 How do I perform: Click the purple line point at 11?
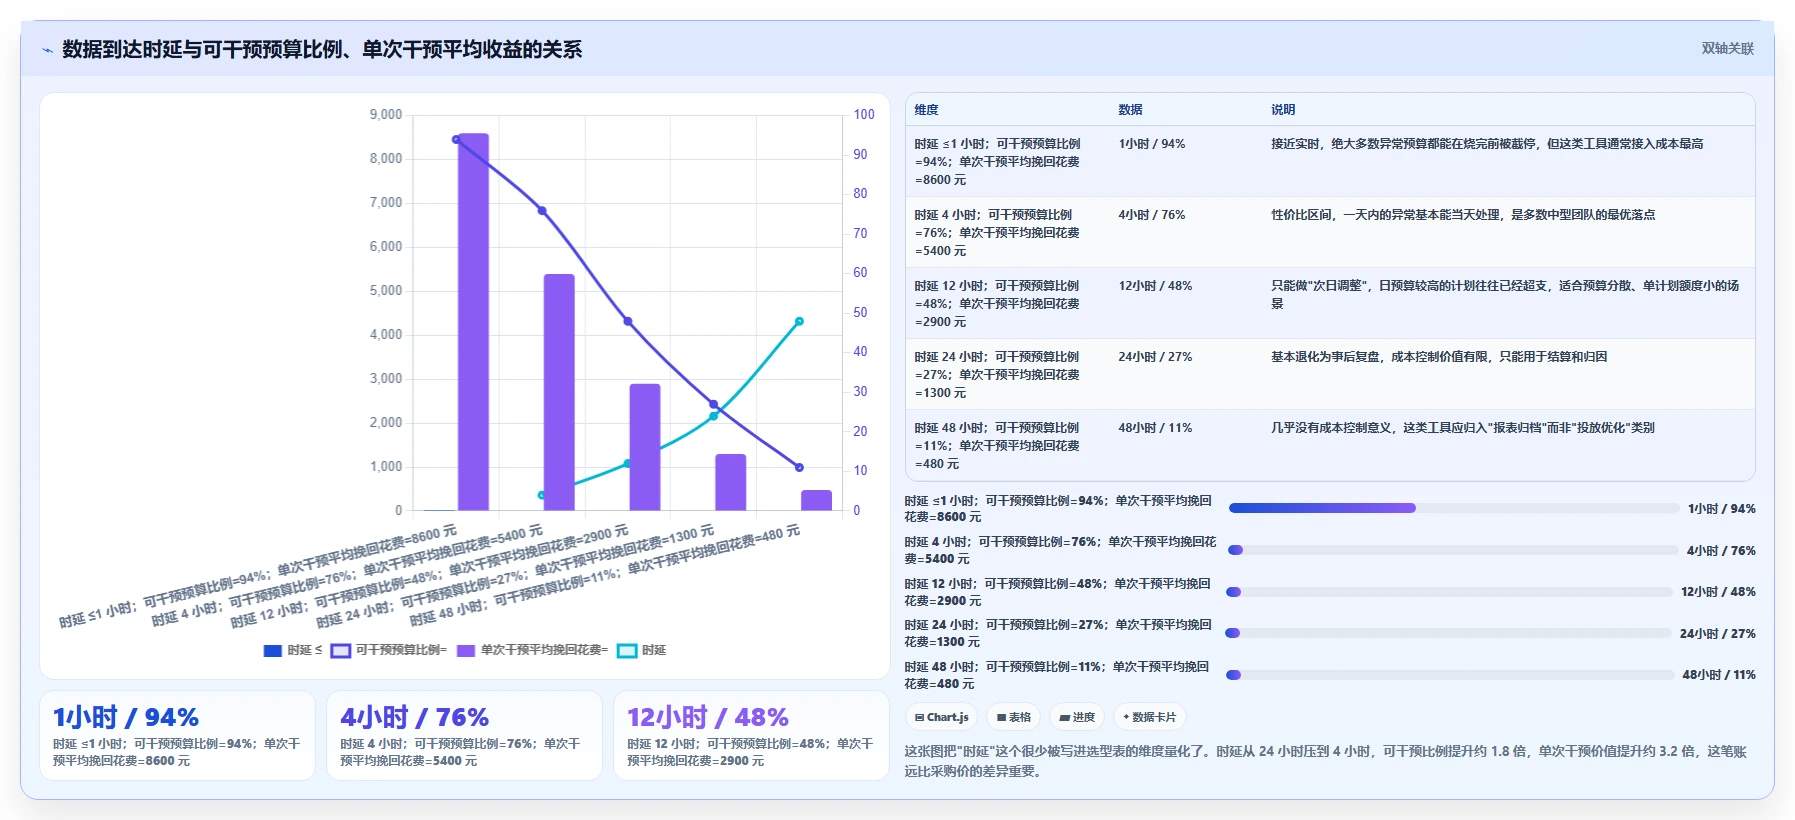point(799,467)
